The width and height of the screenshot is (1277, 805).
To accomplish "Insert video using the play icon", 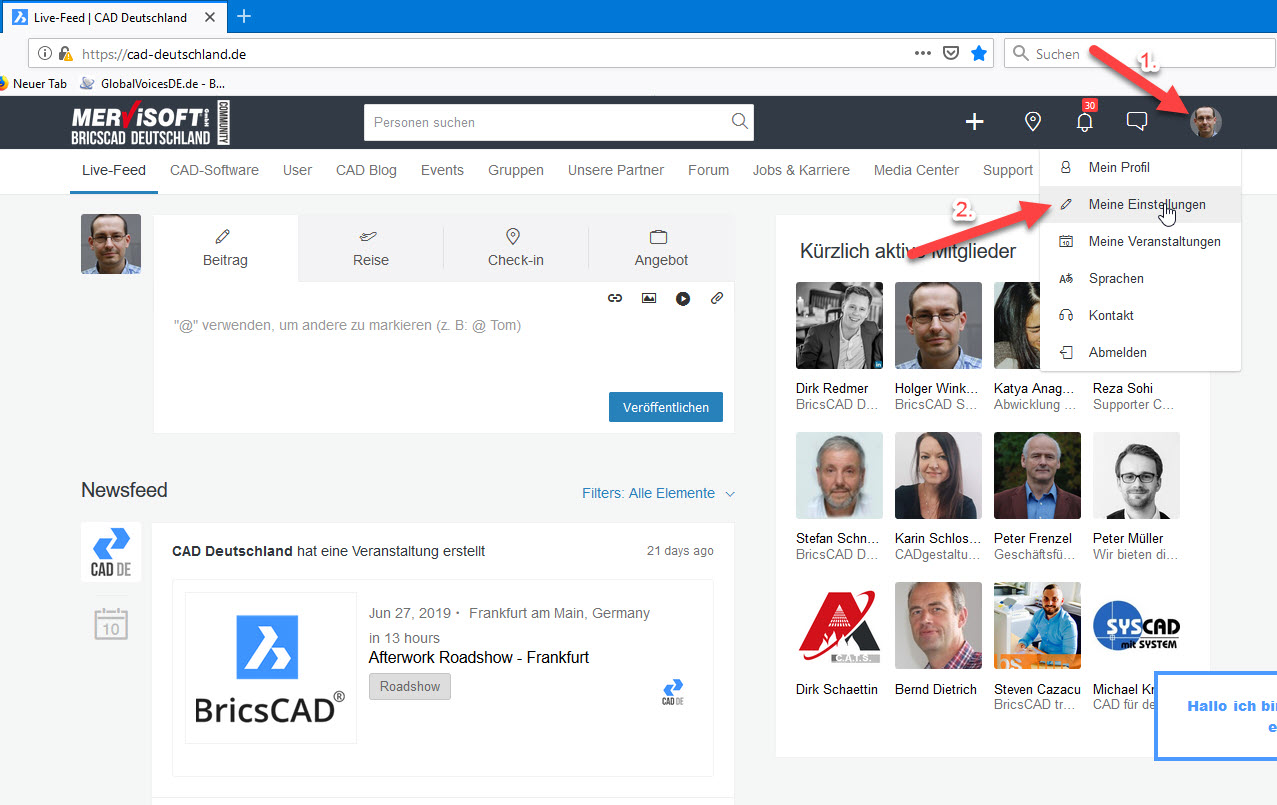I will [683, 298].
